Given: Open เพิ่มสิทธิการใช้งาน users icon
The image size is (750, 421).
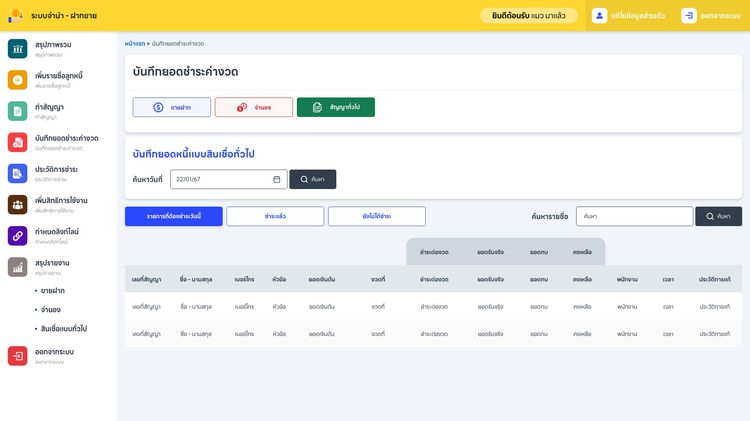Looking at the screenshot, I should coord(17,204).
